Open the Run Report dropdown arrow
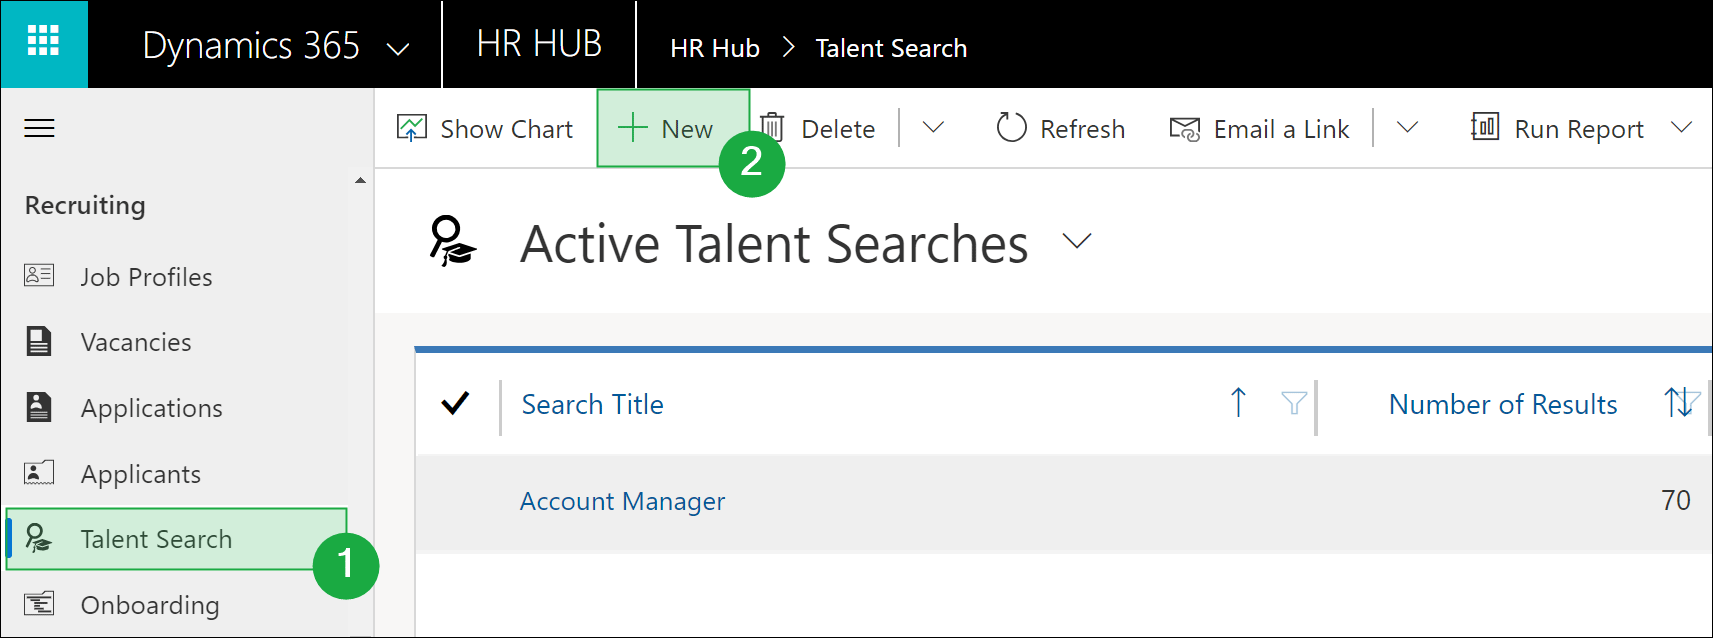1713x638 pixels. 1682,127
